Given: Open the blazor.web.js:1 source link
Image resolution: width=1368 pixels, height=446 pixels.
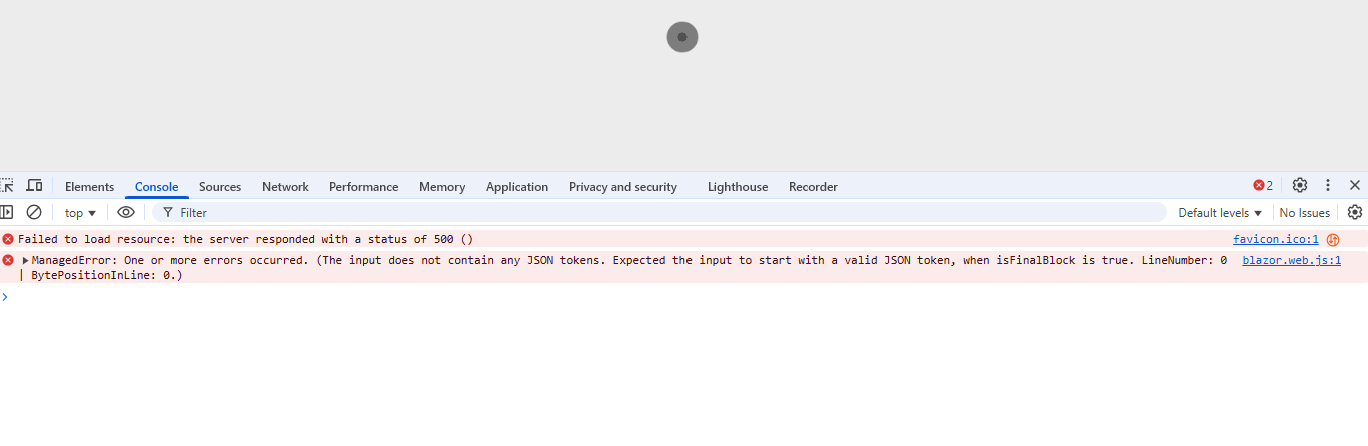Looking at the screenshot, I should click(x=1291, y=260).
